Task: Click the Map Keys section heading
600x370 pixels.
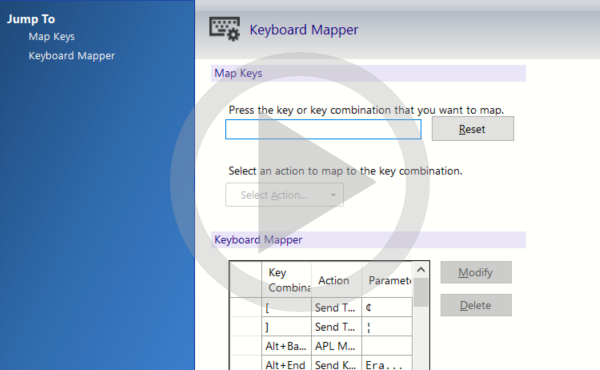Action: [x=238, y=73]
